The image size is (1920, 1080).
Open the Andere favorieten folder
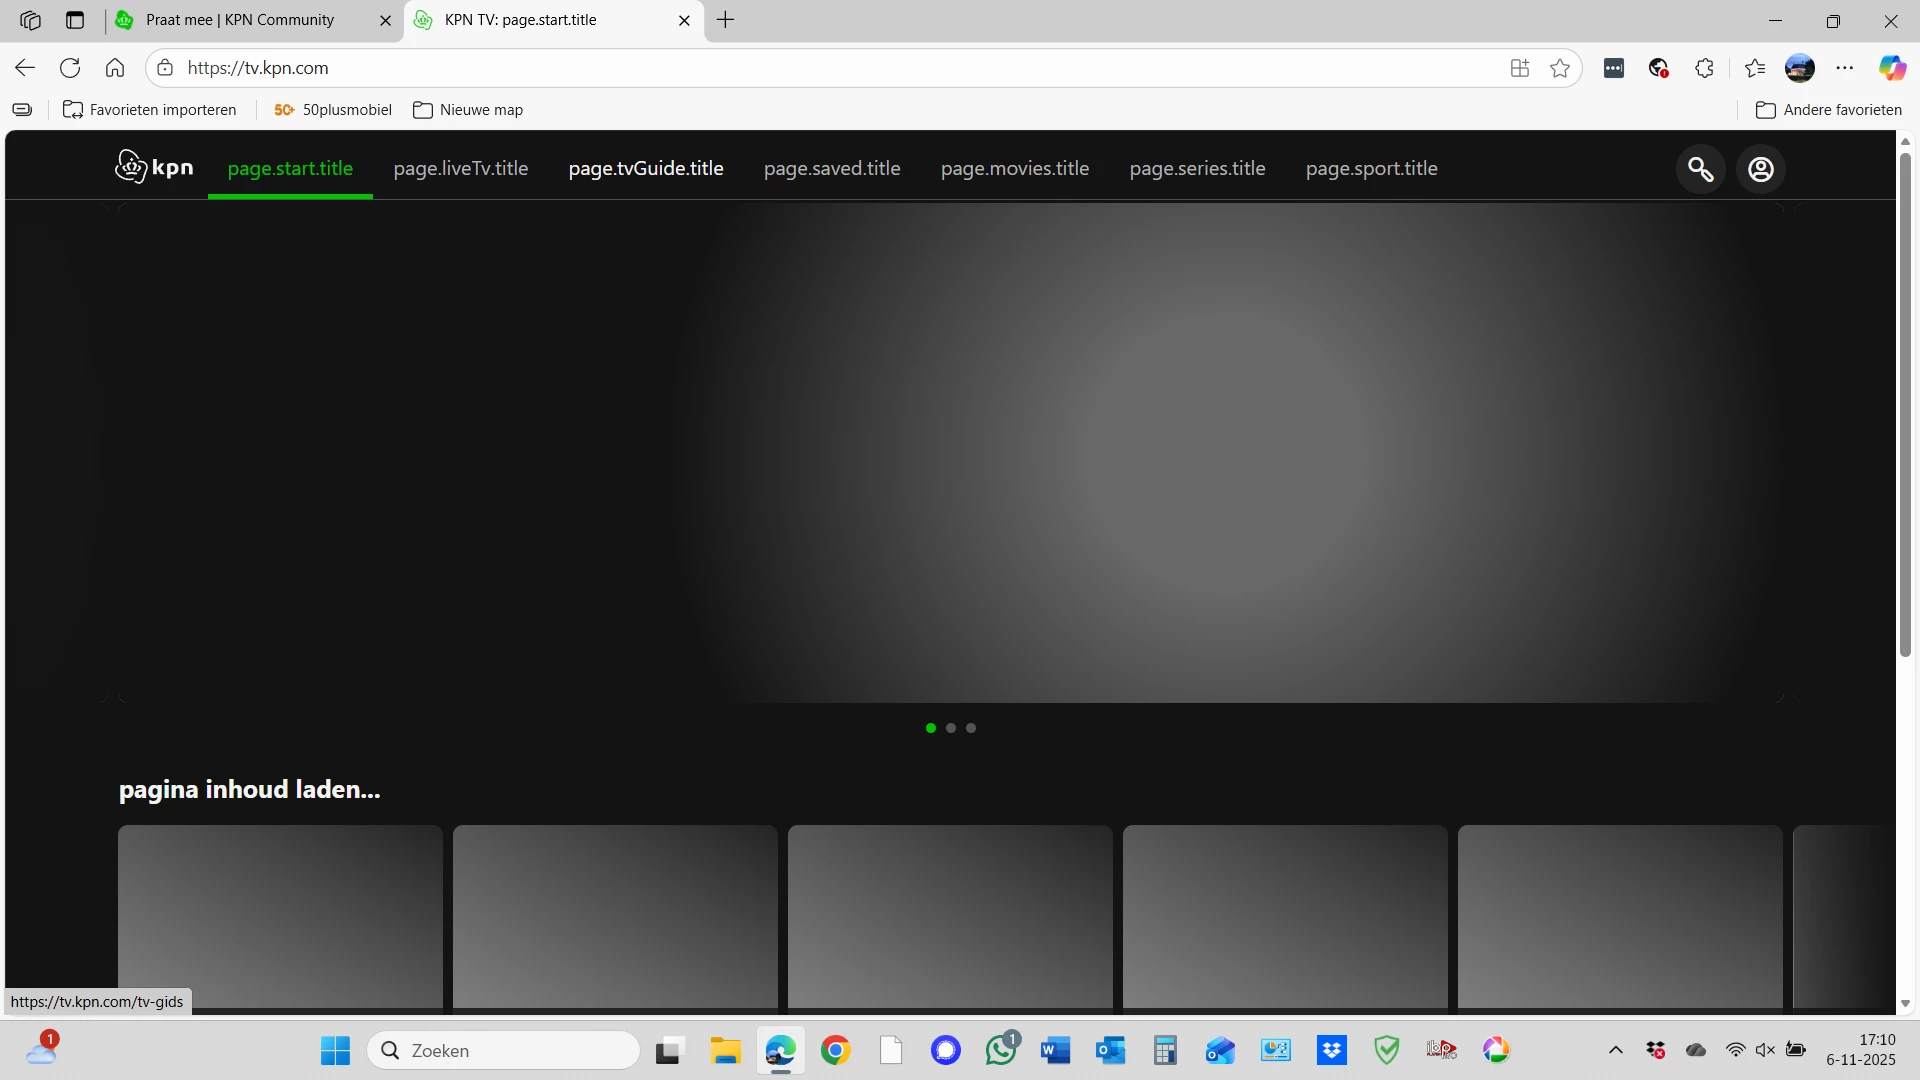[1829, 110]
